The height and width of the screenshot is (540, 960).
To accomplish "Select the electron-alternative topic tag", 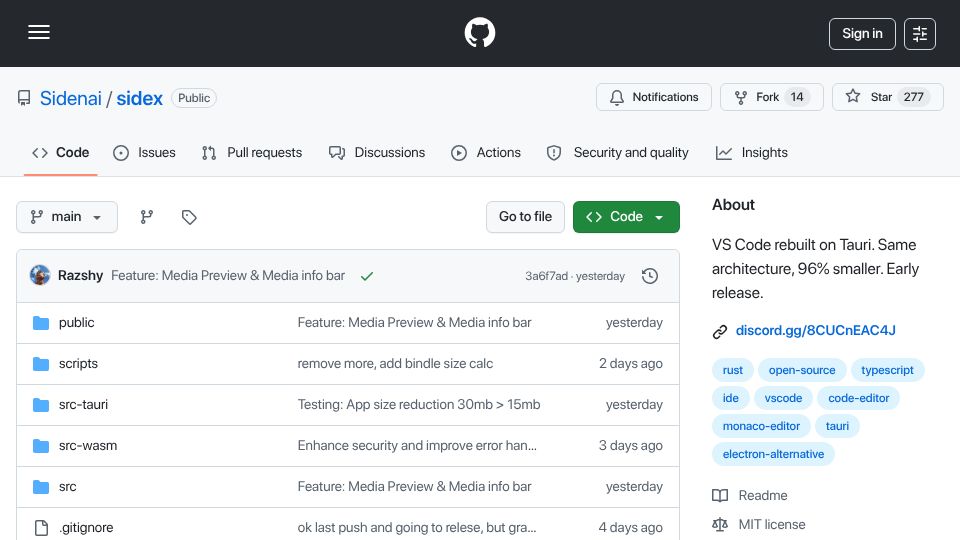I will point(773,454).
